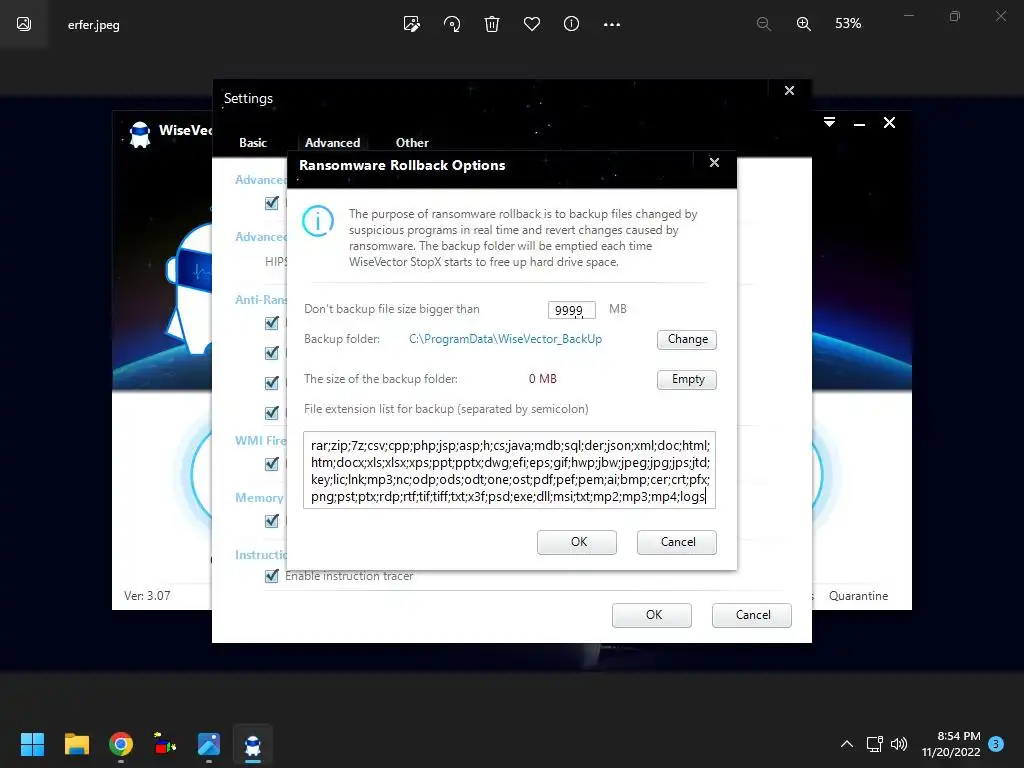Screen dimensions: 1024x768
Task: Open WiseVector StopX from the taskbar
Action: pos(253,744)
